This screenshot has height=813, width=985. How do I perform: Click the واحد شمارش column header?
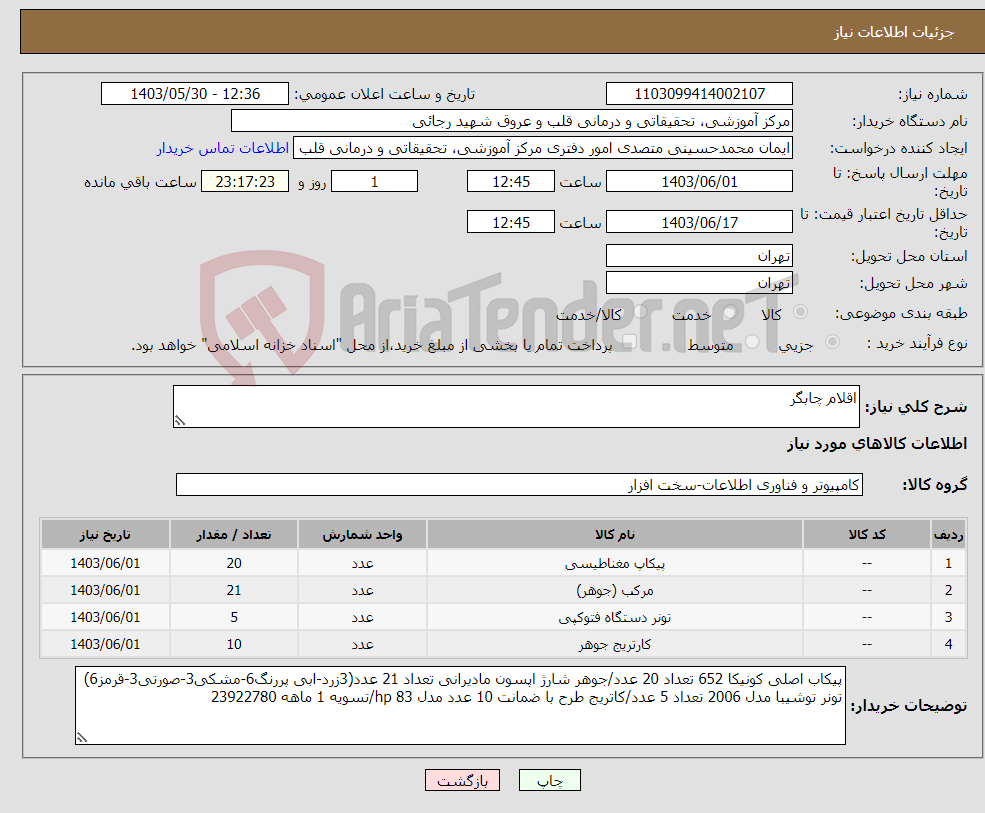362,534
